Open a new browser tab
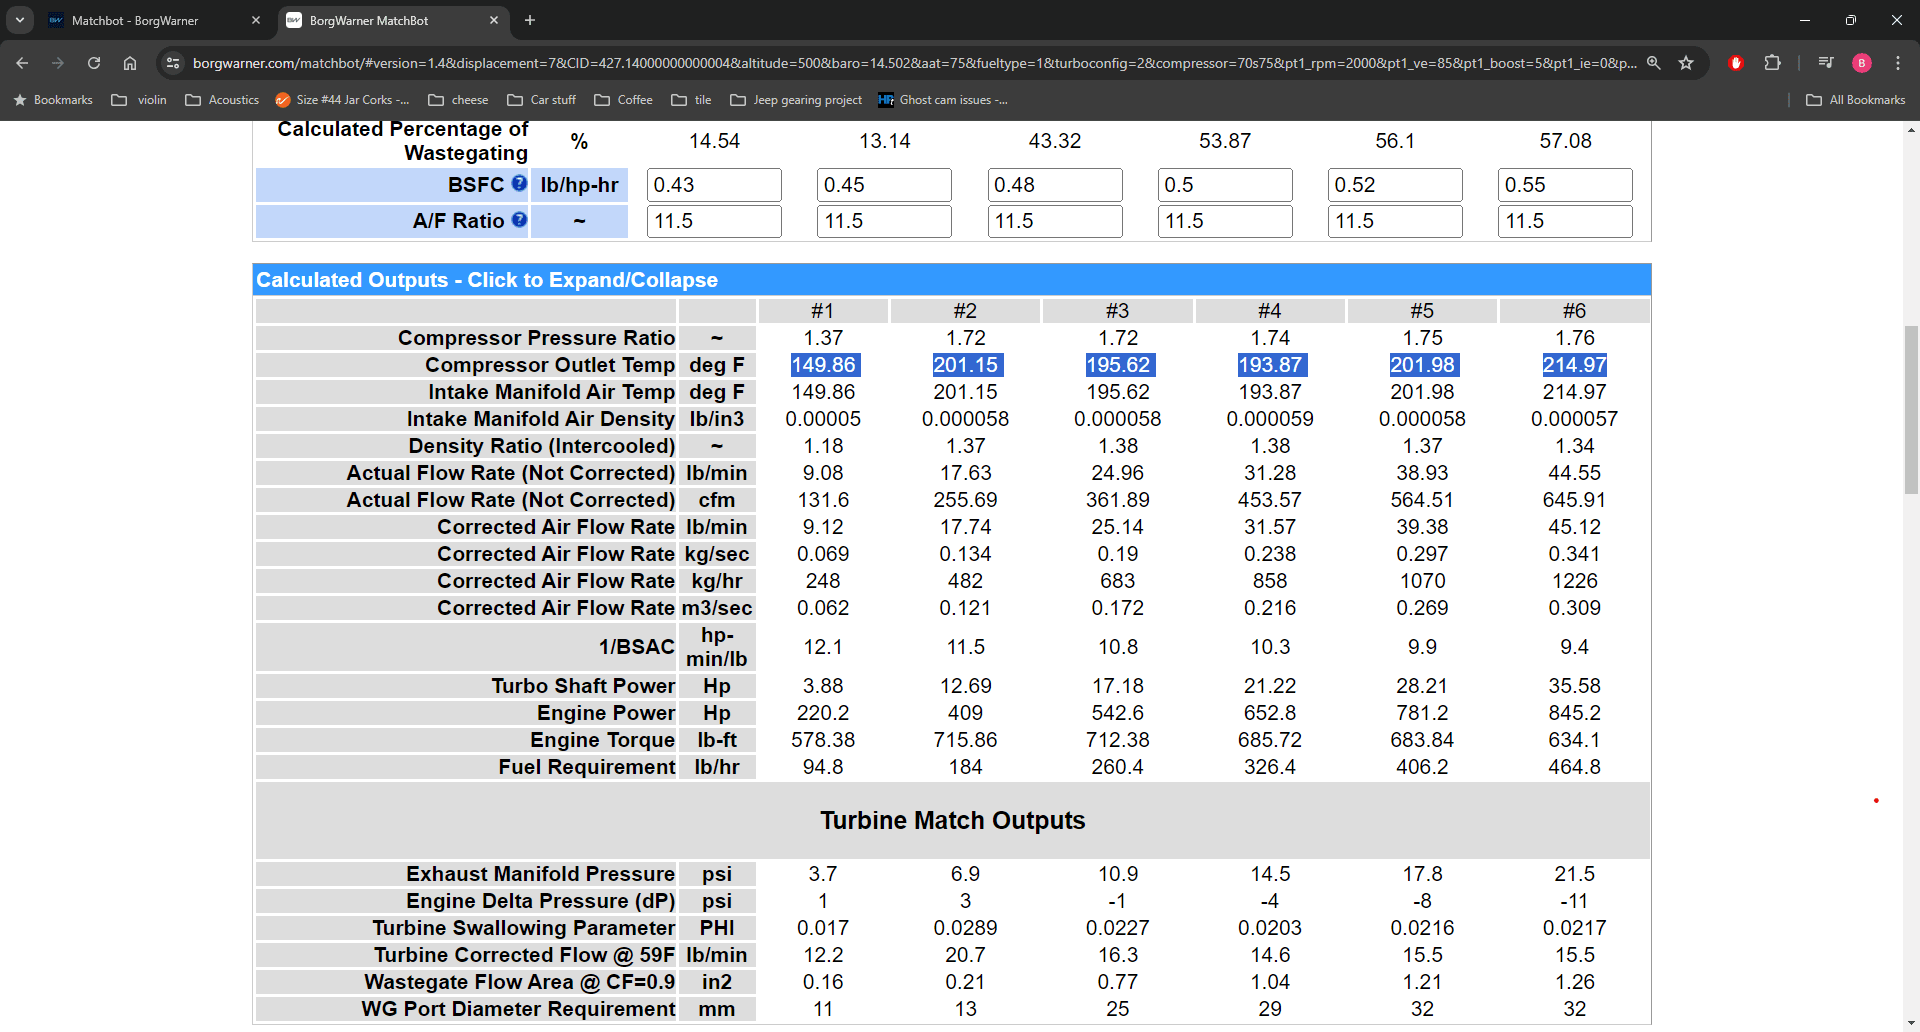The width and height of the screenshot is (1920, 1032). click(x=530, y=20)
